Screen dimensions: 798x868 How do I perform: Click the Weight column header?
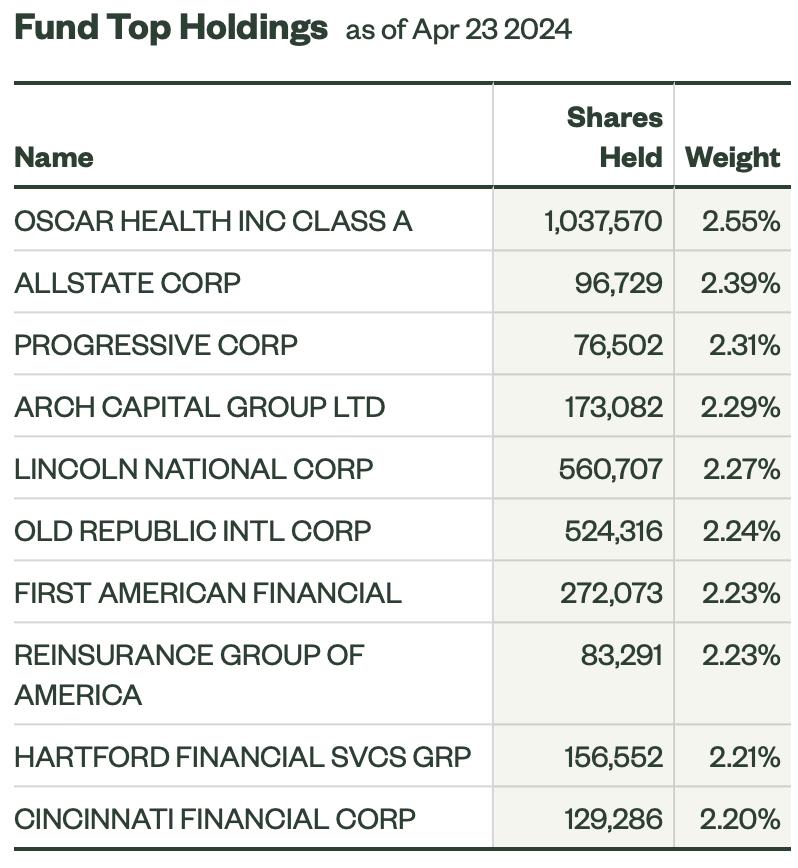point(732,158)
